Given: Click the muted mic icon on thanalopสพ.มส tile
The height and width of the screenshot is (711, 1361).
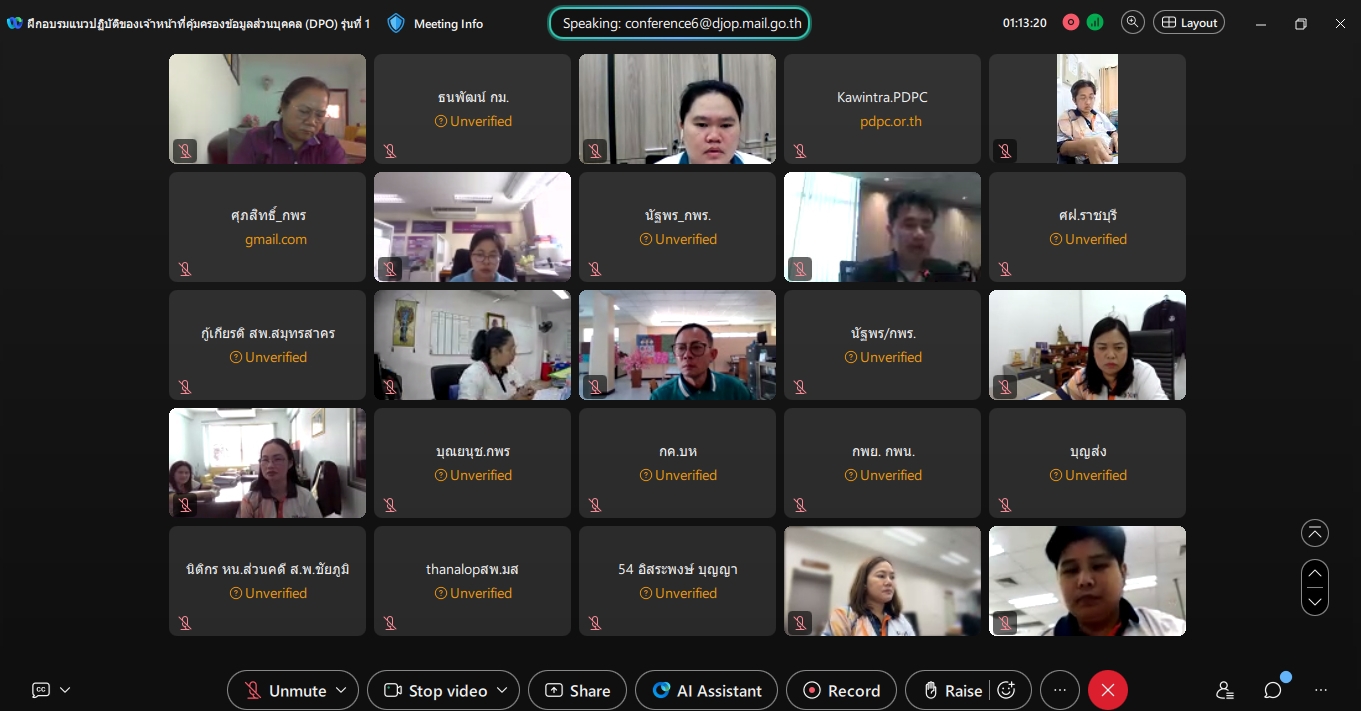Looking at the screenshot, I should 390,623.
